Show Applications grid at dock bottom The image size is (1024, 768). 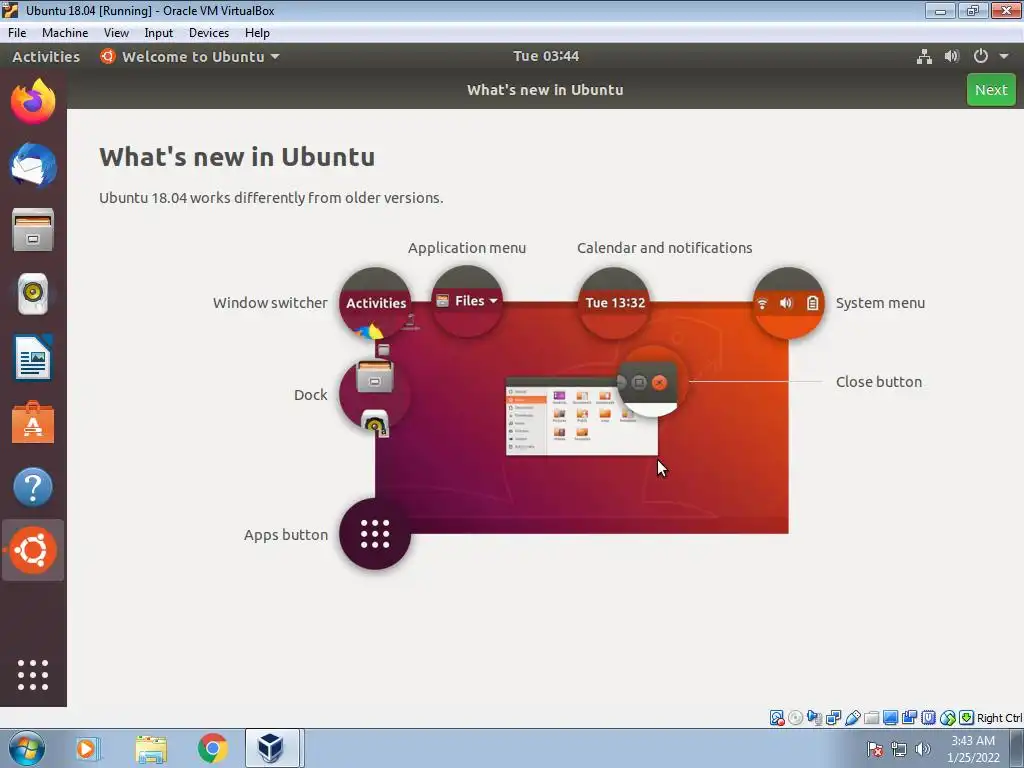(x=33, y=675)
